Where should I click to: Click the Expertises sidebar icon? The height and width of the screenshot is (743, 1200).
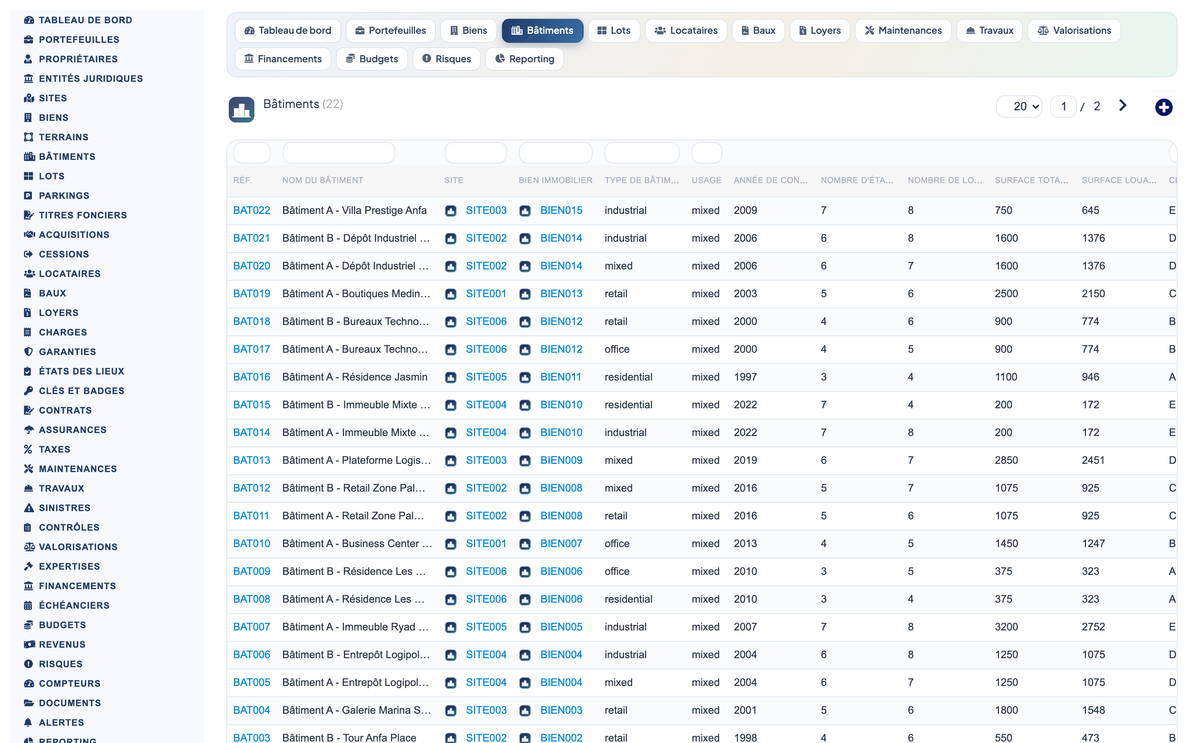coord(28,566)
